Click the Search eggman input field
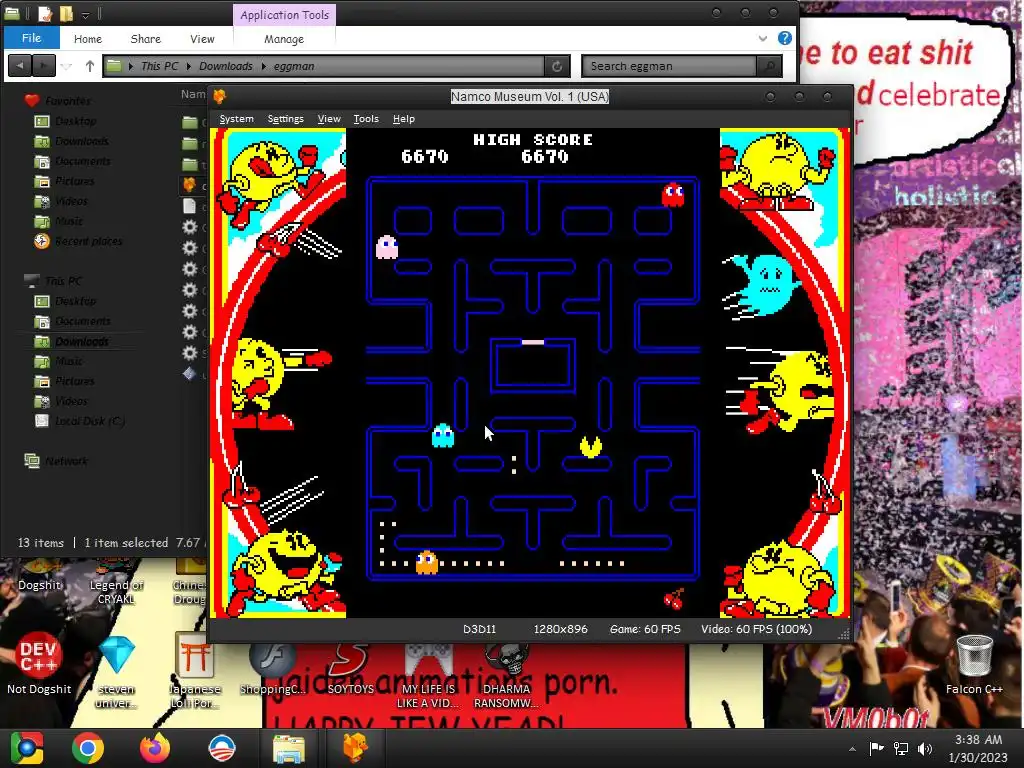The image size is (1024, 768). point(669,66)
